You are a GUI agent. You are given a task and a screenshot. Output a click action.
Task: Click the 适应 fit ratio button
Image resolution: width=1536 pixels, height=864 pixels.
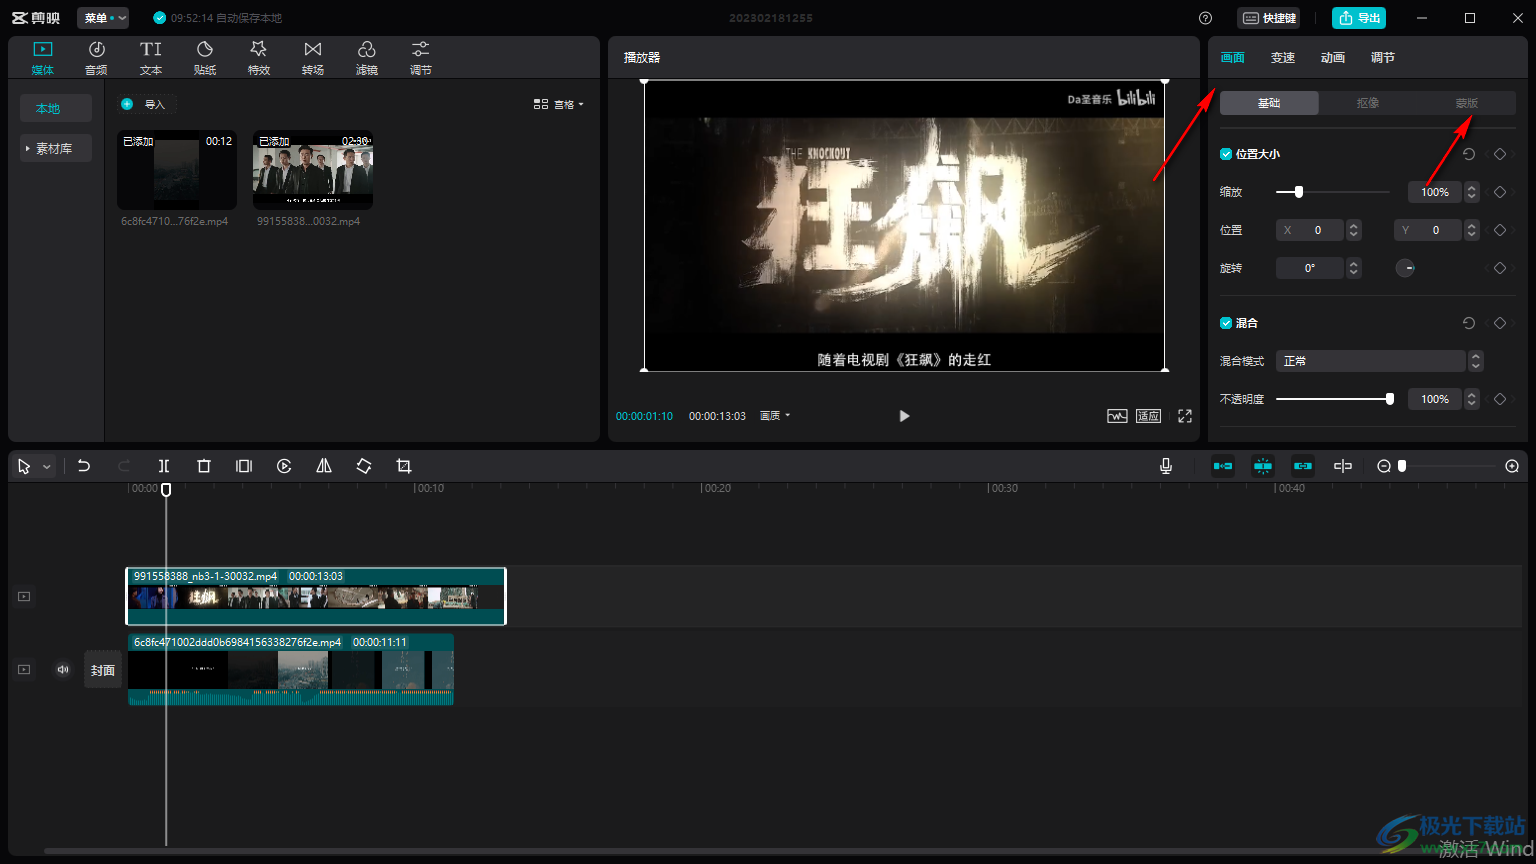tap(1148, 416)
